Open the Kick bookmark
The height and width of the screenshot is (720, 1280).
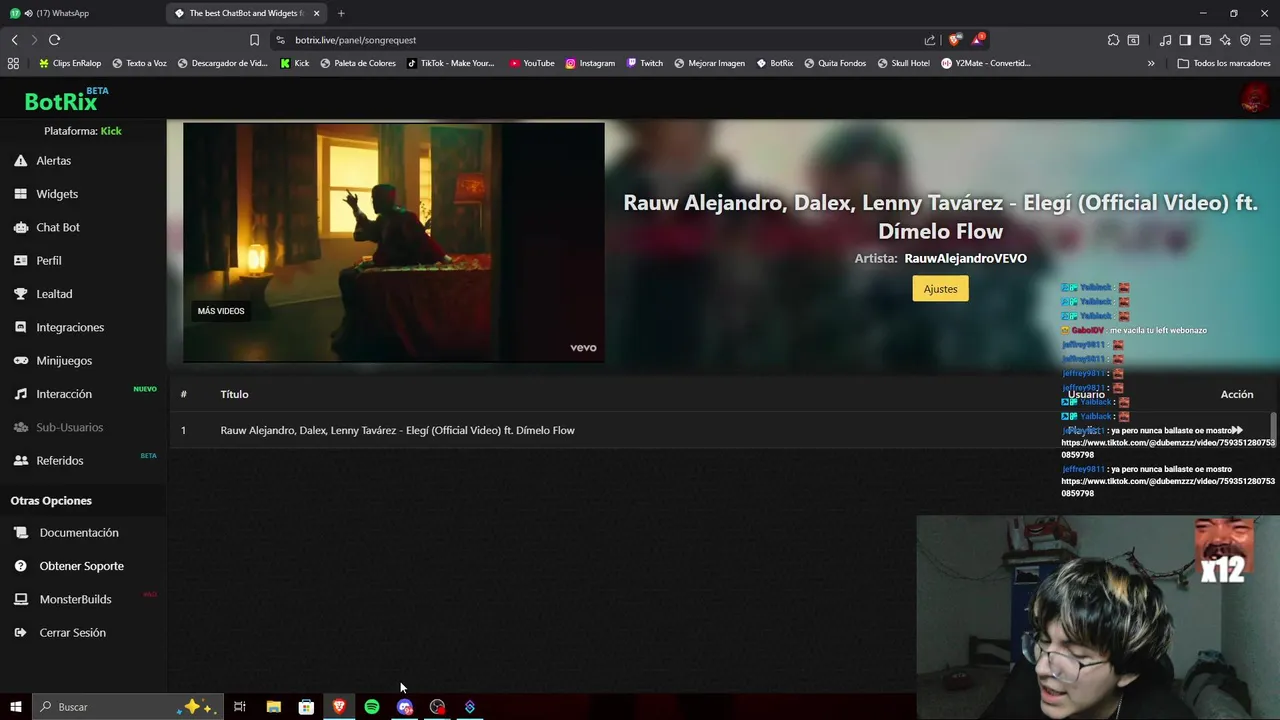coord(295,63)
